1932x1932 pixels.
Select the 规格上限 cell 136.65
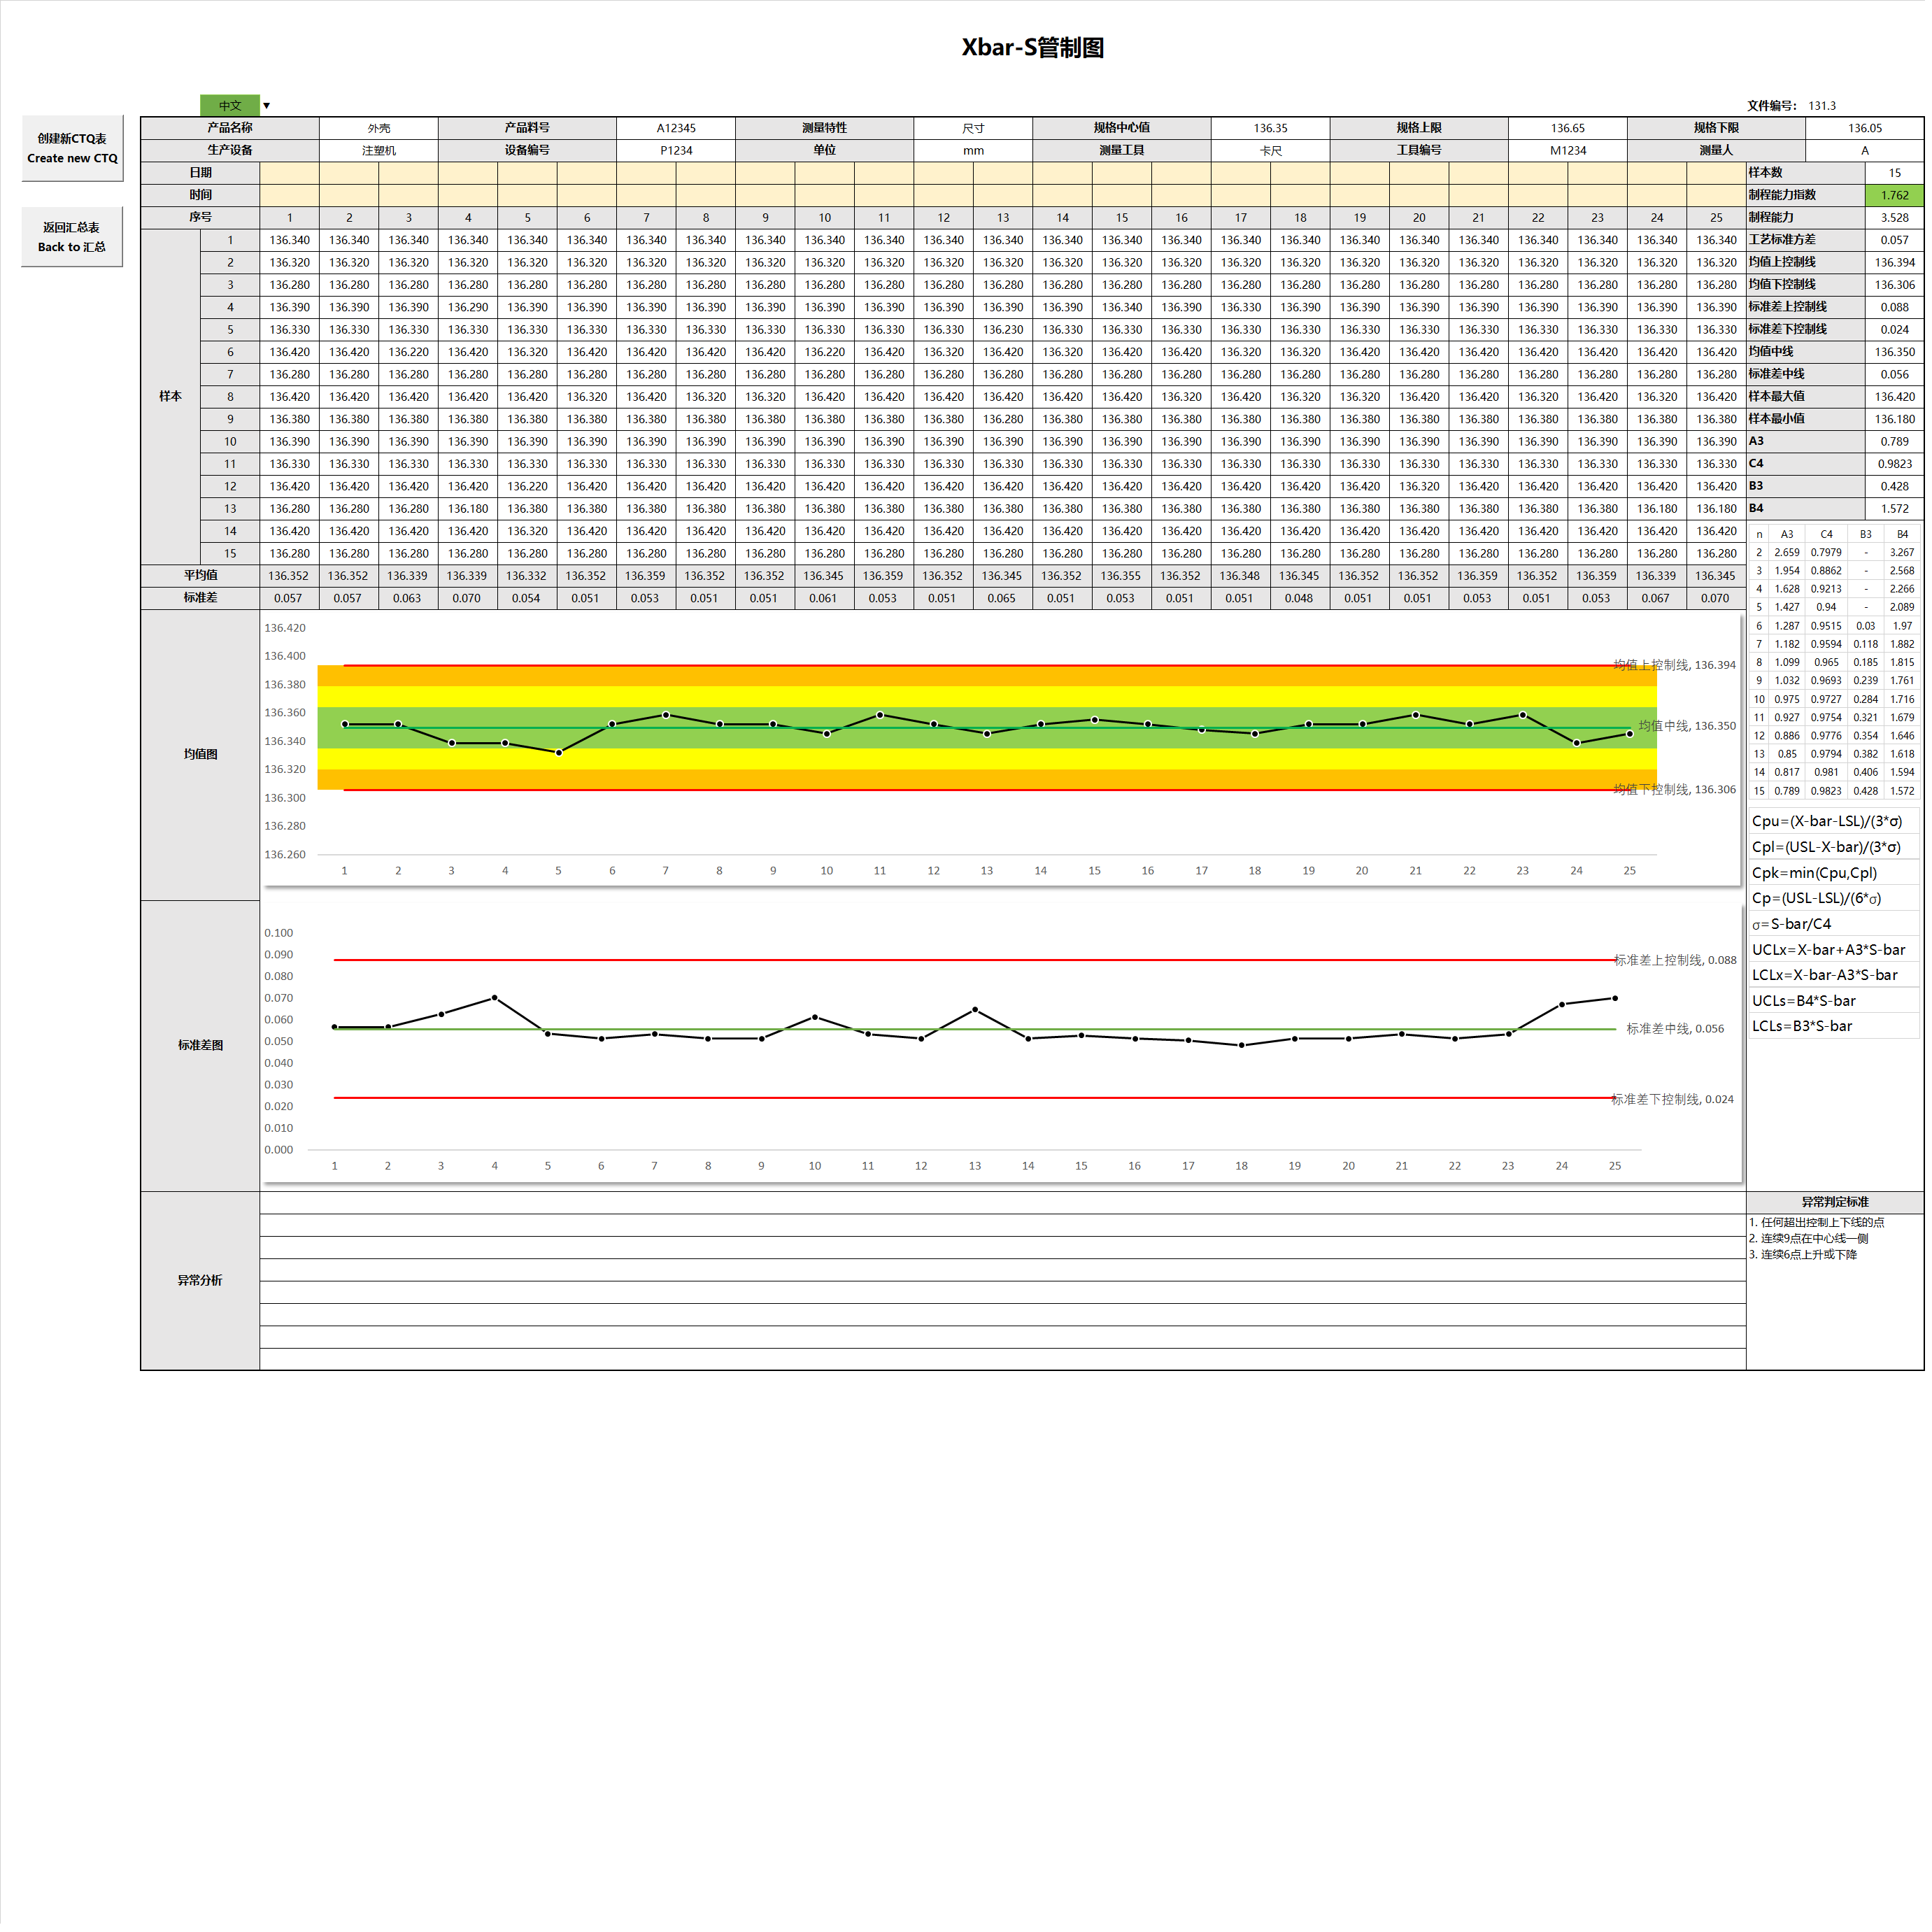coord(1567,128)
